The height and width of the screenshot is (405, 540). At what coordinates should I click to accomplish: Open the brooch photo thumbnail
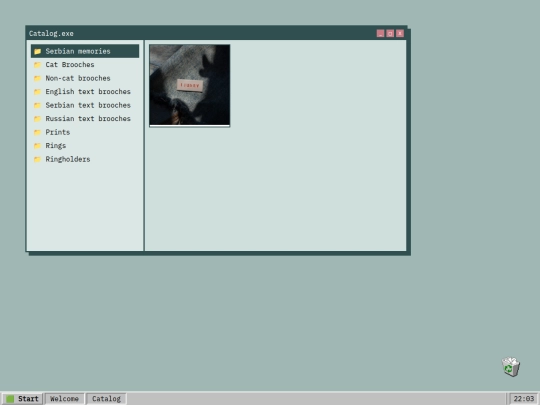click(x=190, y=86)
